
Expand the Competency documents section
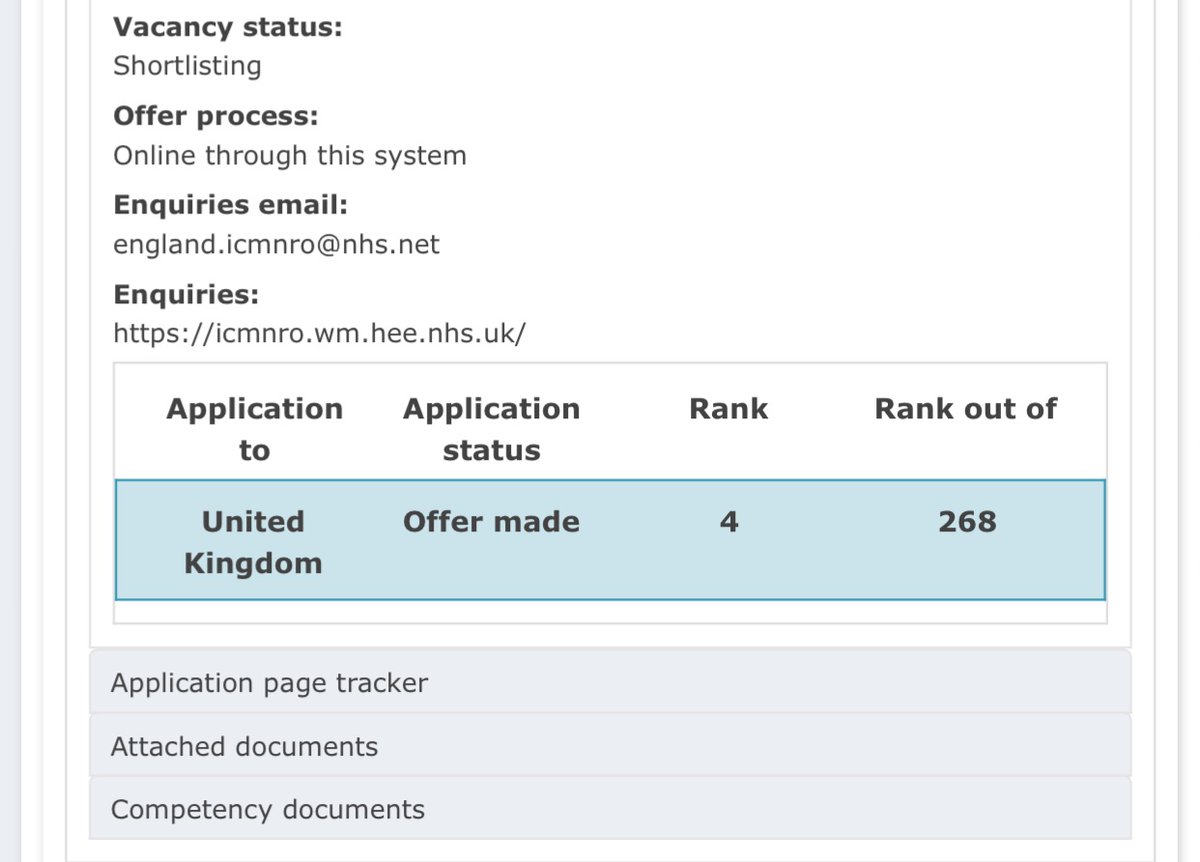610,809
